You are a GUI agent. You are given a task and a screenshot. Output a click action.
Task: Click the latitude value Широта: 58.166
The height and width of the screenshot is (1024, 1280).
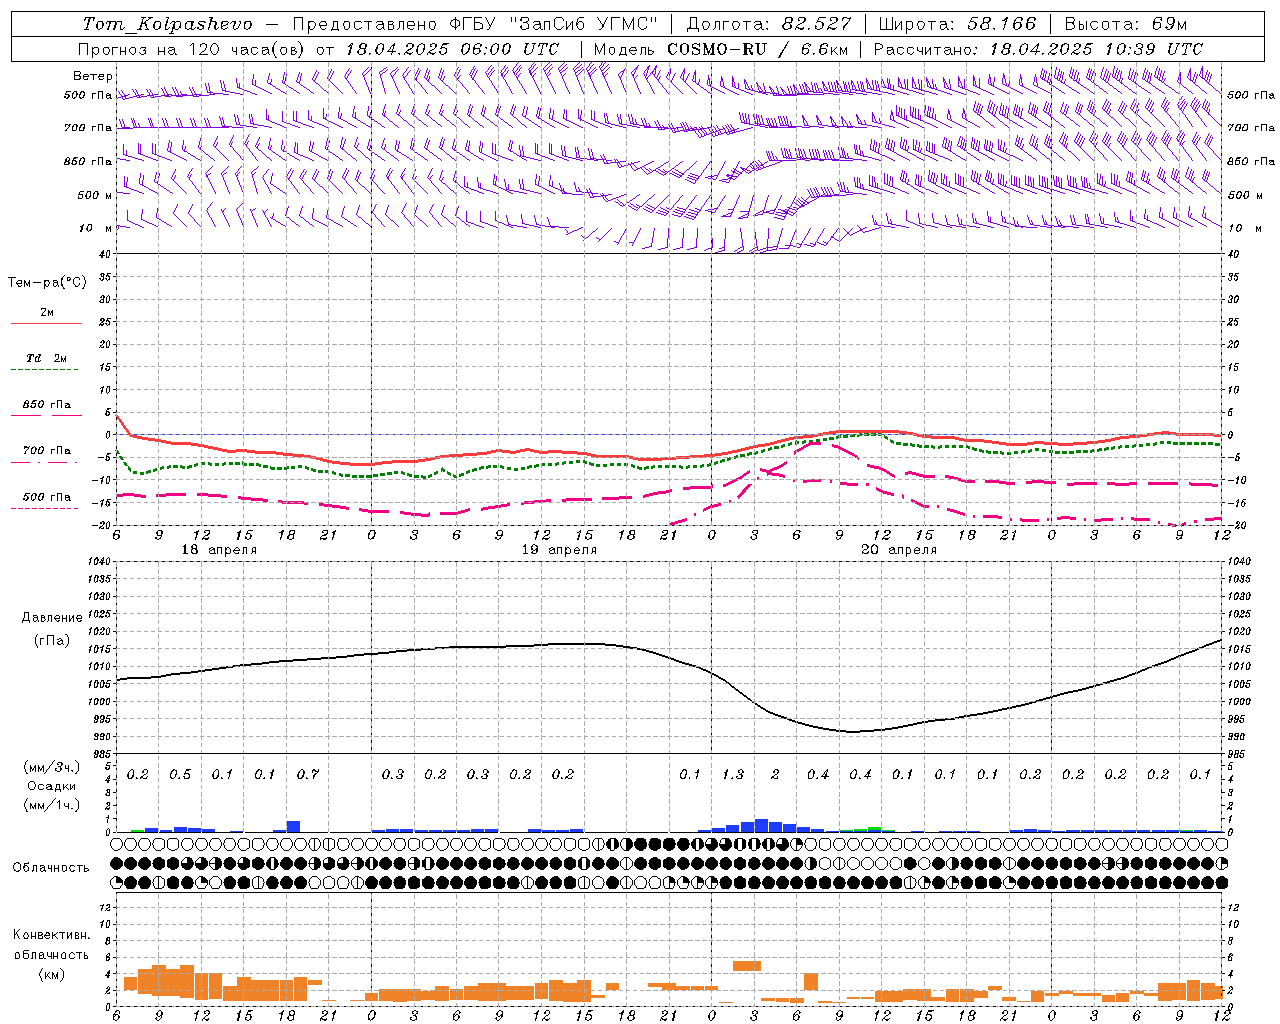(958, 24)
